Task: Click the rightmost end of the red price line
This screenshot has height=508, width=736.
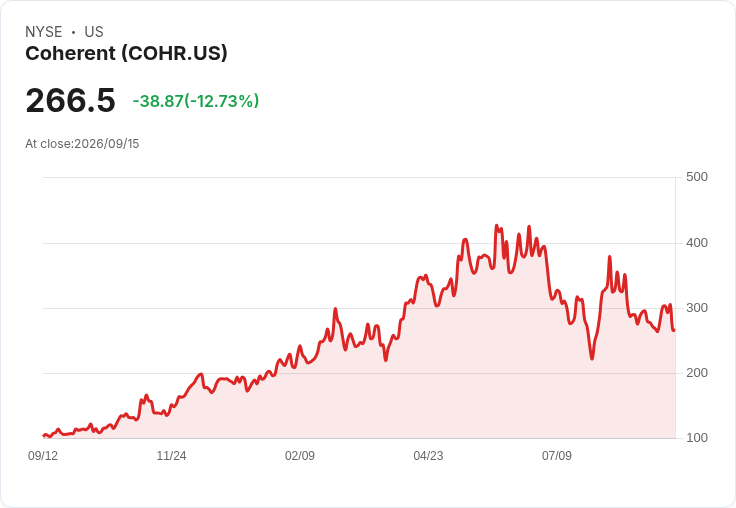Action: (x=674, y=330)
